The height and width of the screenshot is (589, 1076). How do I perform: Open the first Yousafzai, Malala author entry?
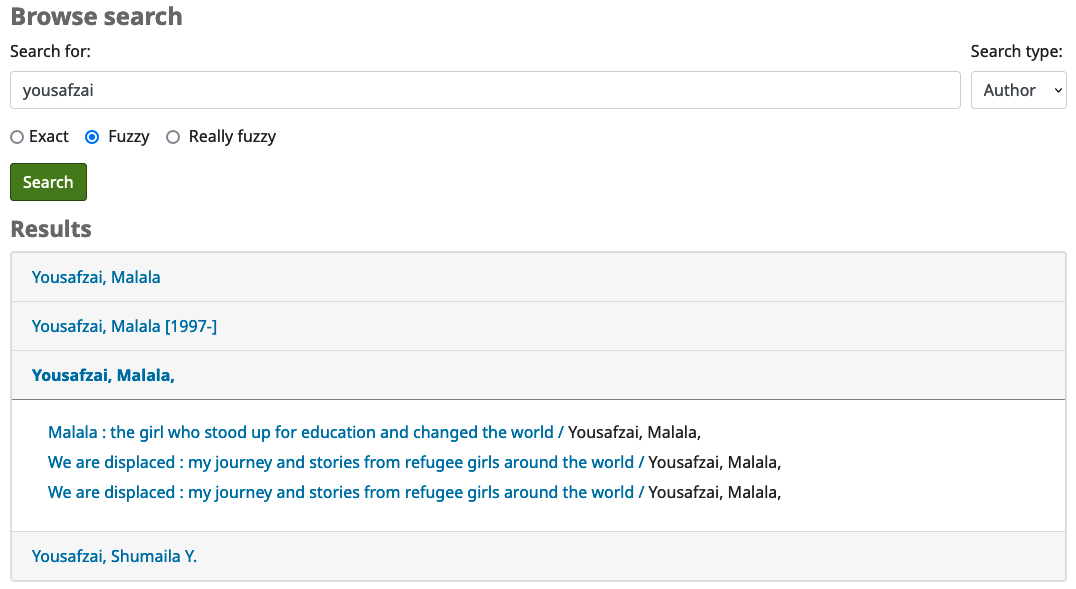pos(96,277)
